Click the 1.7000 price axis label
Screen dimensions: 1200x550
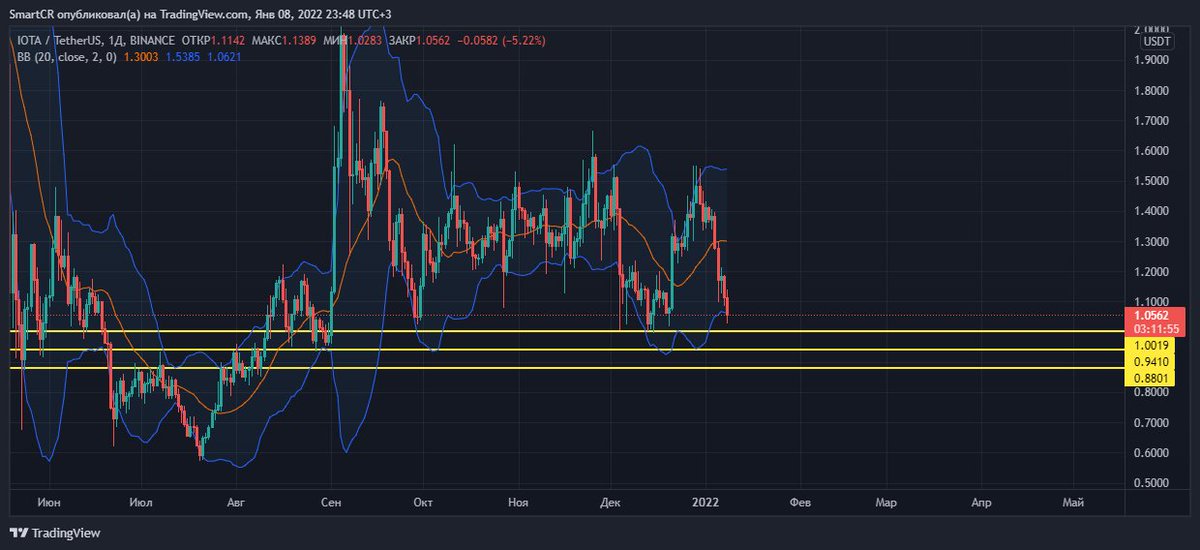tap(1151, 120)
